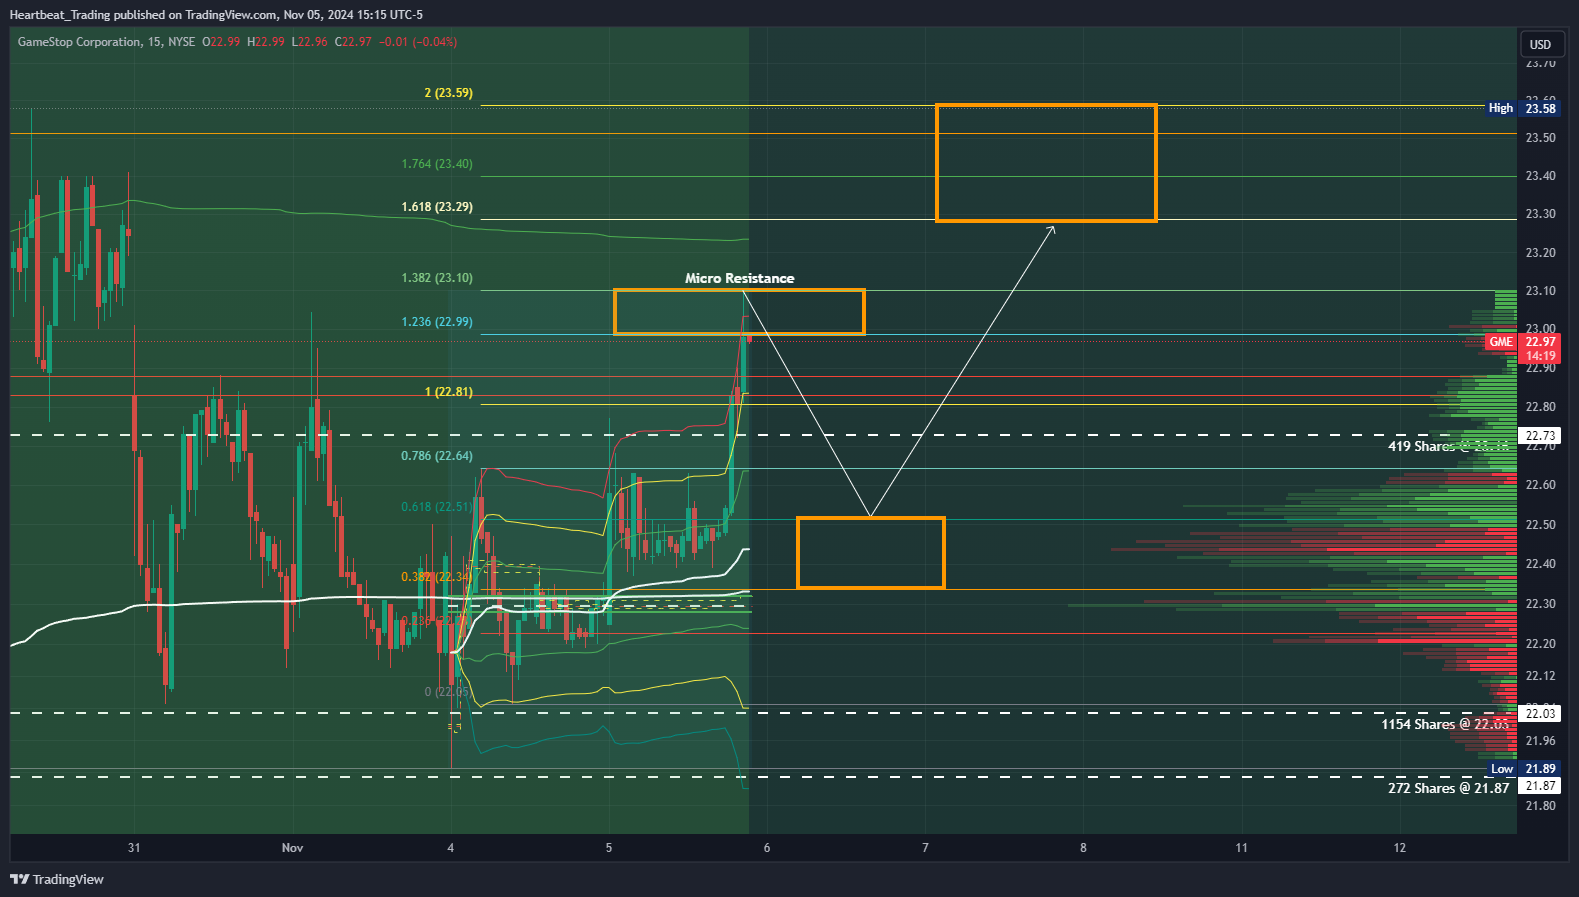The image size is (1579, 897).
Task: Select the Fib label 0.786 (22.64)
Action: pyautogui.click(x=437, y=455)
